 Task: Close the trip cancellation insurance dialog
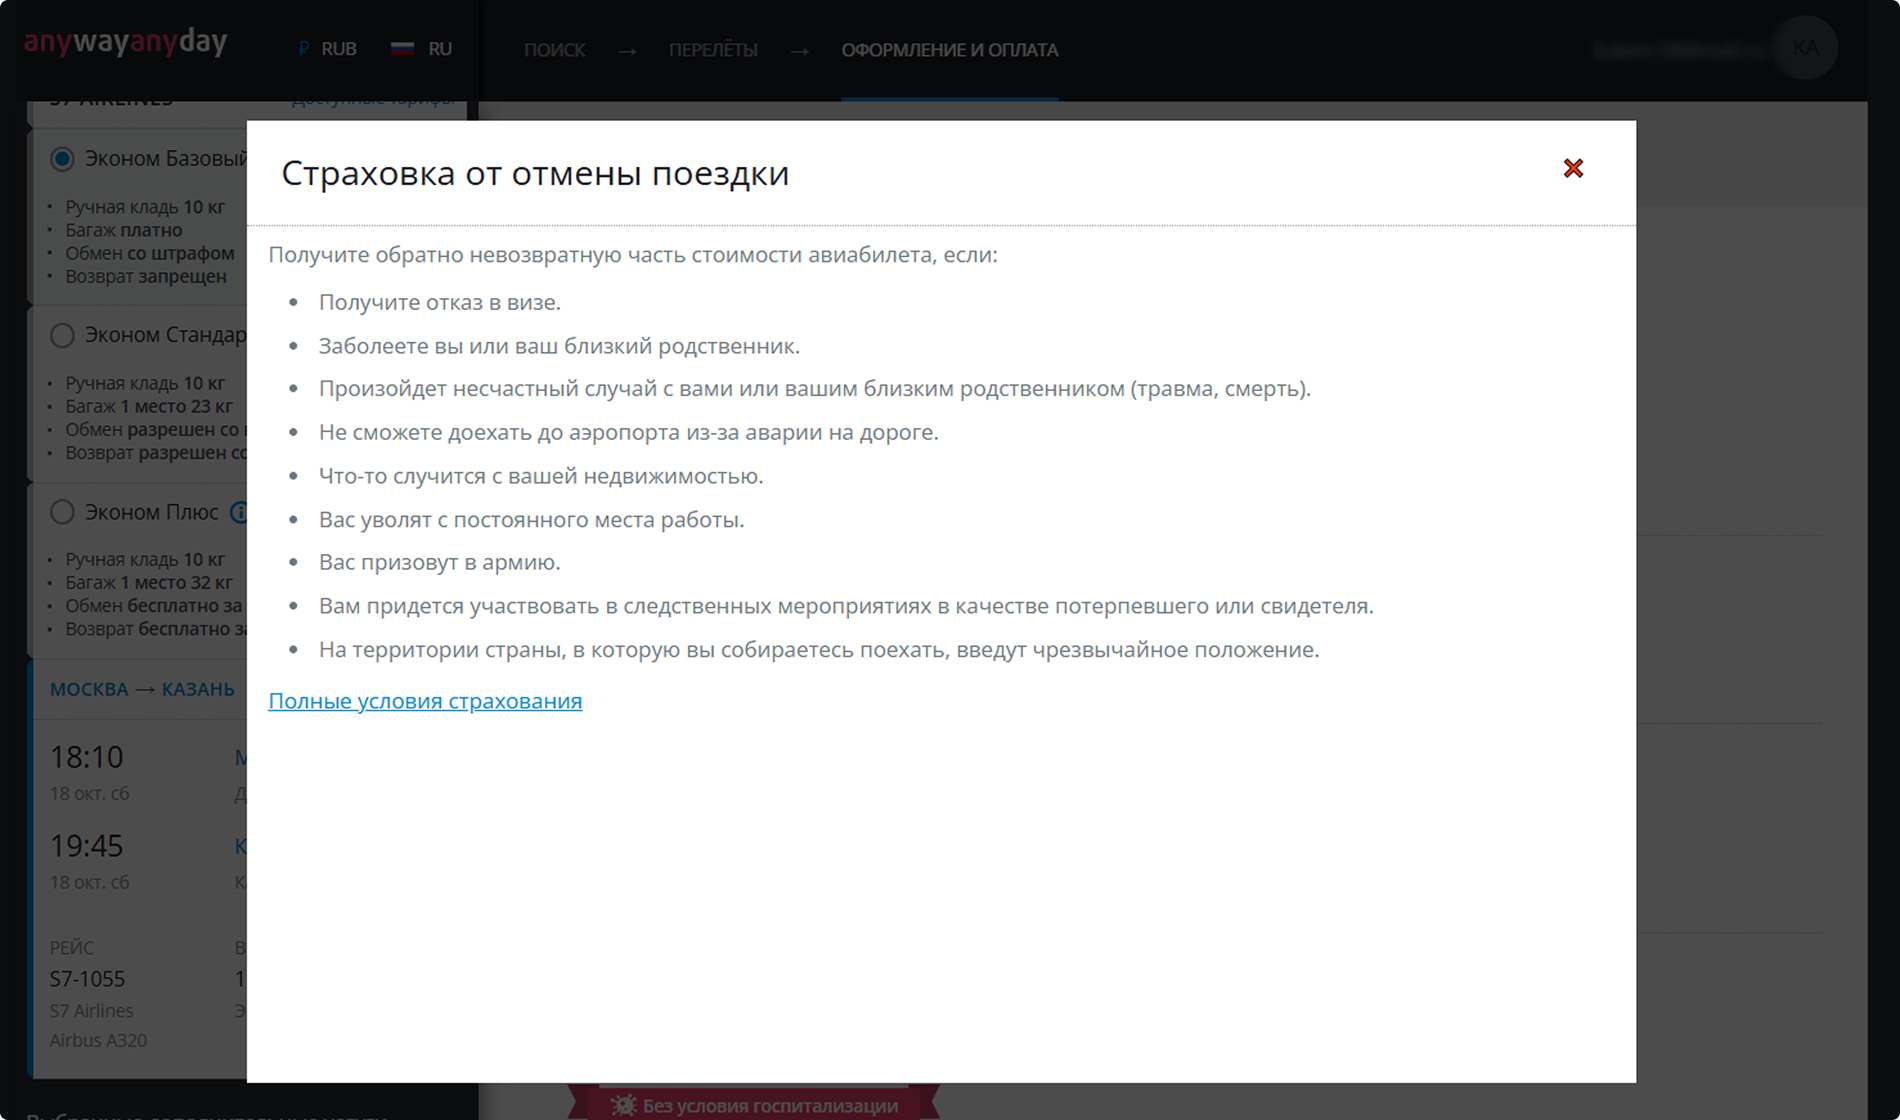pyautogui.click(x=1573, y=168)
